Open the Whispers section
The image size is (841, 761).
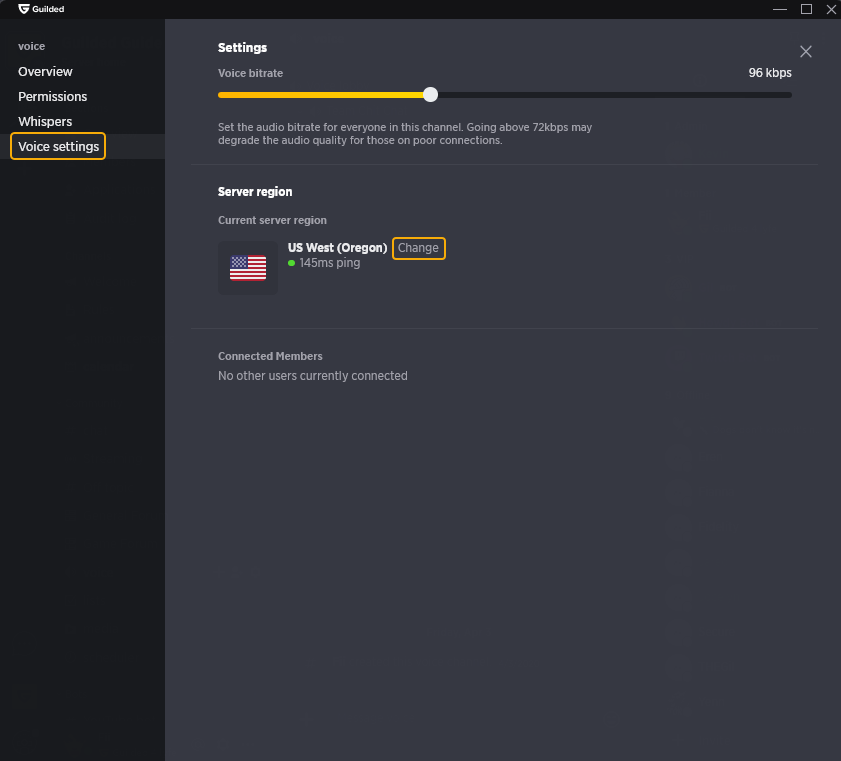click(45, 122)
